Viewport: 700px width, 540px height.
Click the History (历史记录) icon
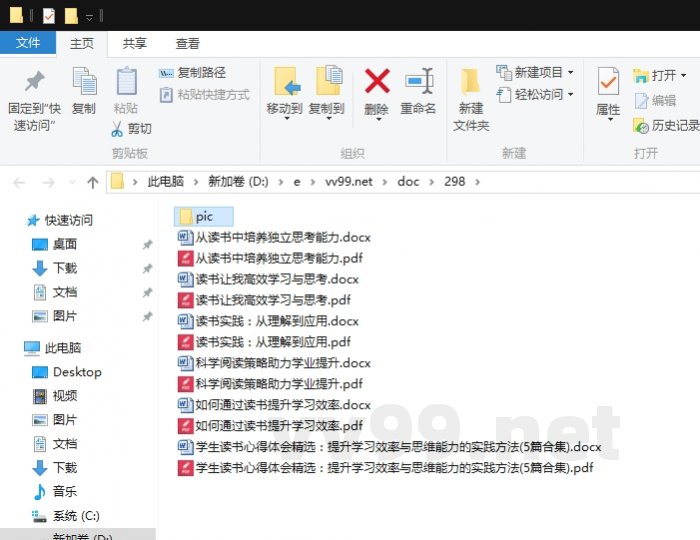(x=641, y=126)
